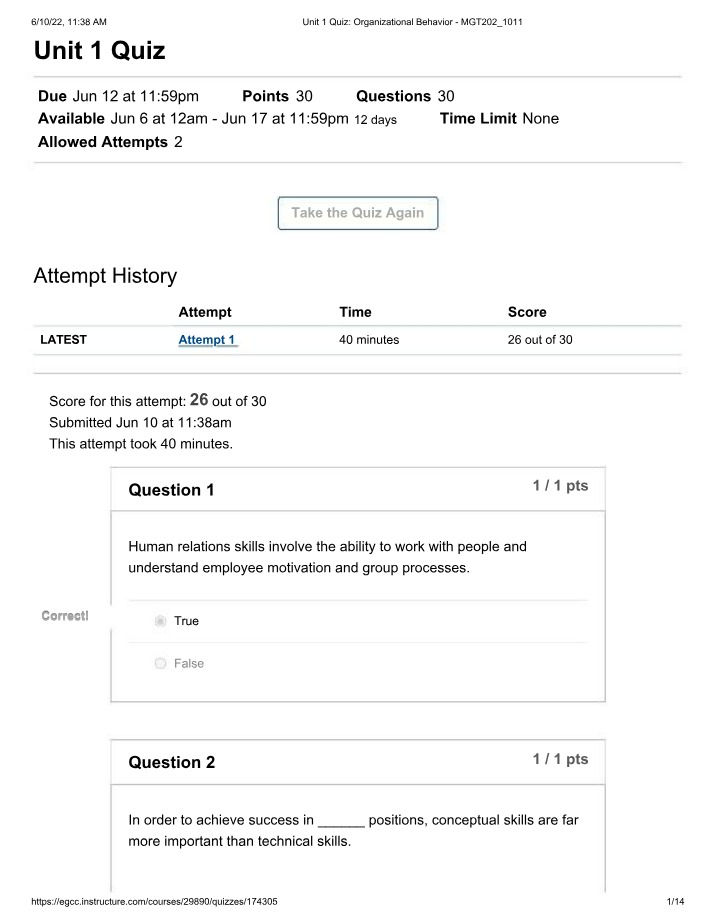Click Question 2 points 1 / 1 pts
The image size is (714, 918).
(560, 759)
